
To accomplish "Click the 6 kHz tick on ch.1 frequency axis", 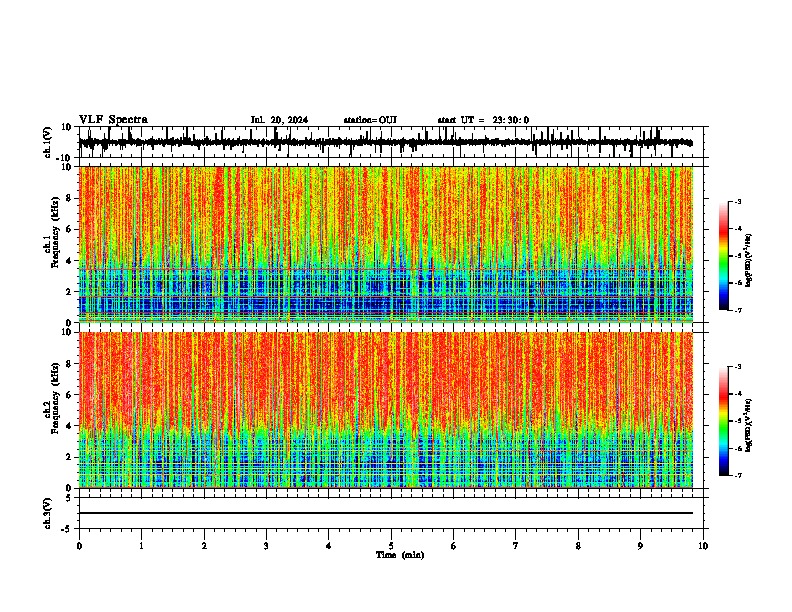I will click(69, 229).
